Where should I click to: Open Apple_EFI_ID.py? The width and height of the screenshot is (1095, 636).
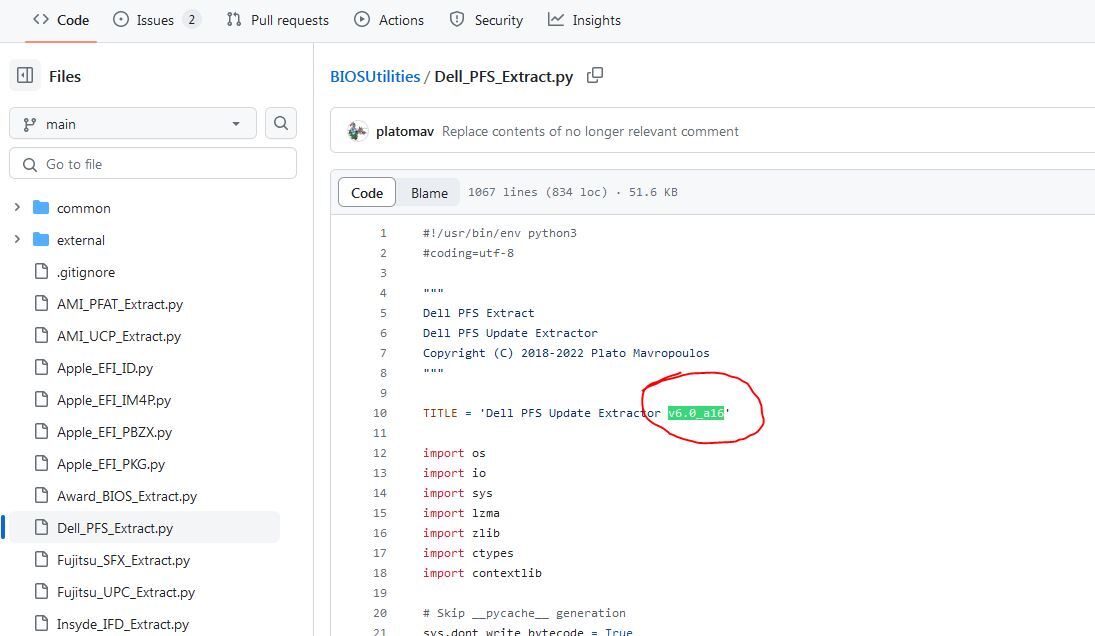coord(105,369)
